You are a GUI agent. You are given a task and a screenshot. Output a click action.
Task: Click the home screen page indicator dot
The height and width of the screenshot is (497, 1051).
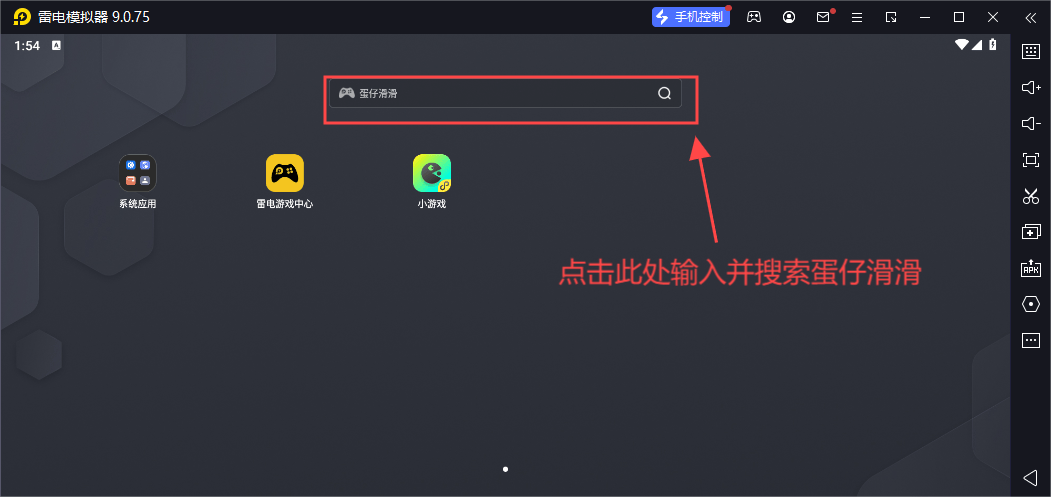pyautogui.click(x=505, y=469)
